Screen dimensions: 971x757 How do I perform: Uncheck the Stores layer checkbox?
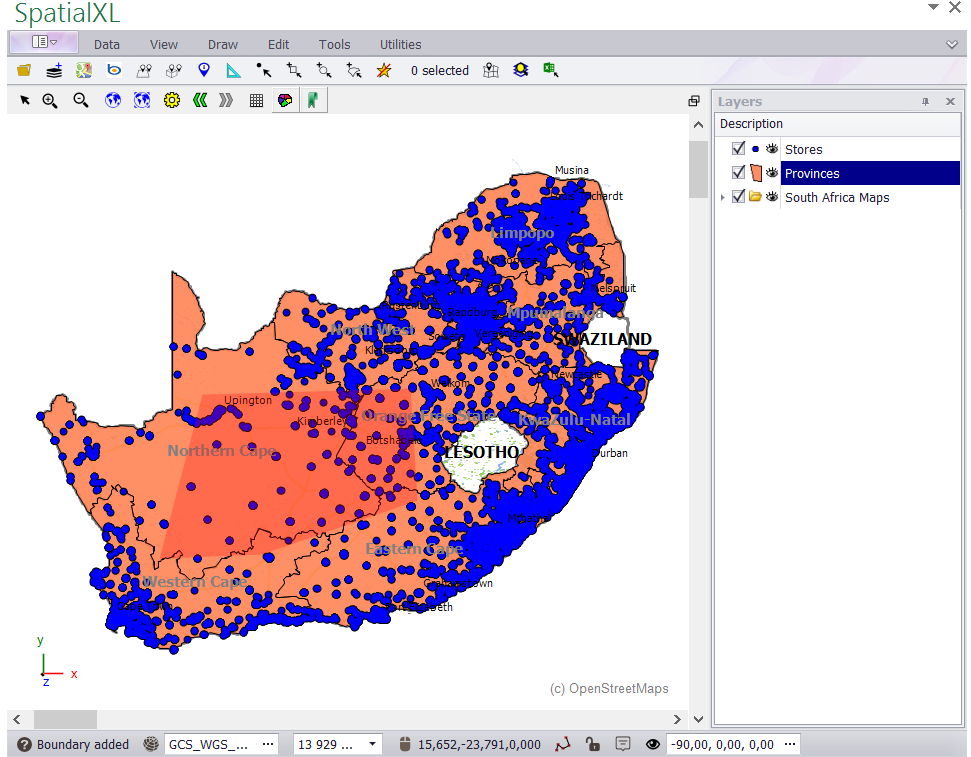click(738, 149)
